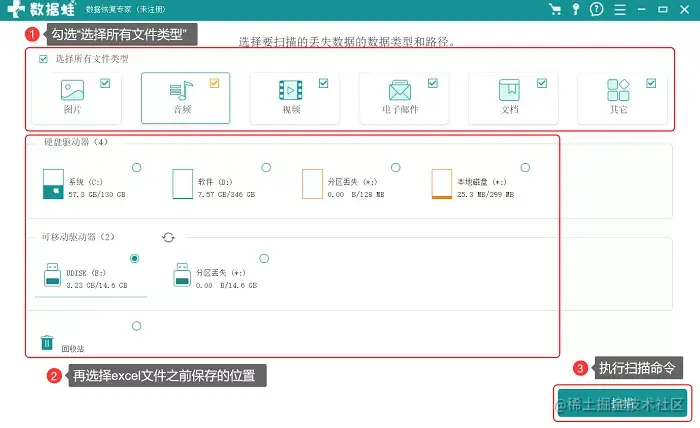Click the 7.57 GB/346 GB capacity text

pos(226,195)
